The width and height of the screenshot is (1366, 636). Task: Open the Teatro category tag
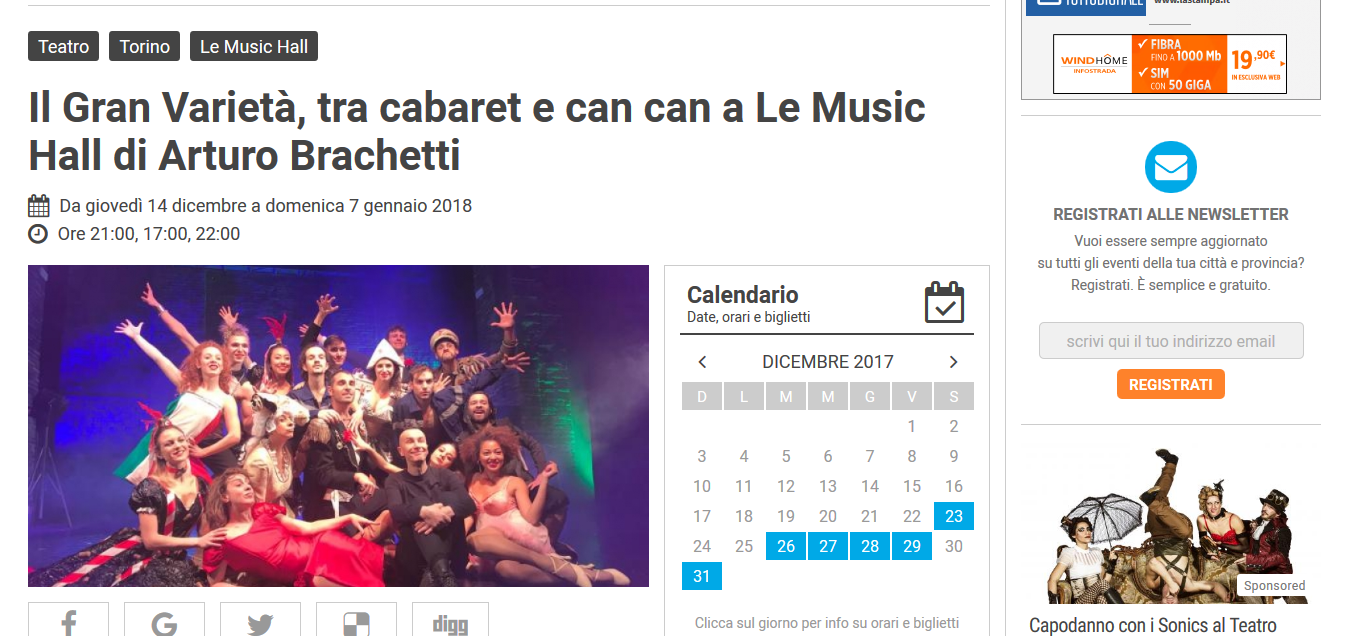[64, 46]
